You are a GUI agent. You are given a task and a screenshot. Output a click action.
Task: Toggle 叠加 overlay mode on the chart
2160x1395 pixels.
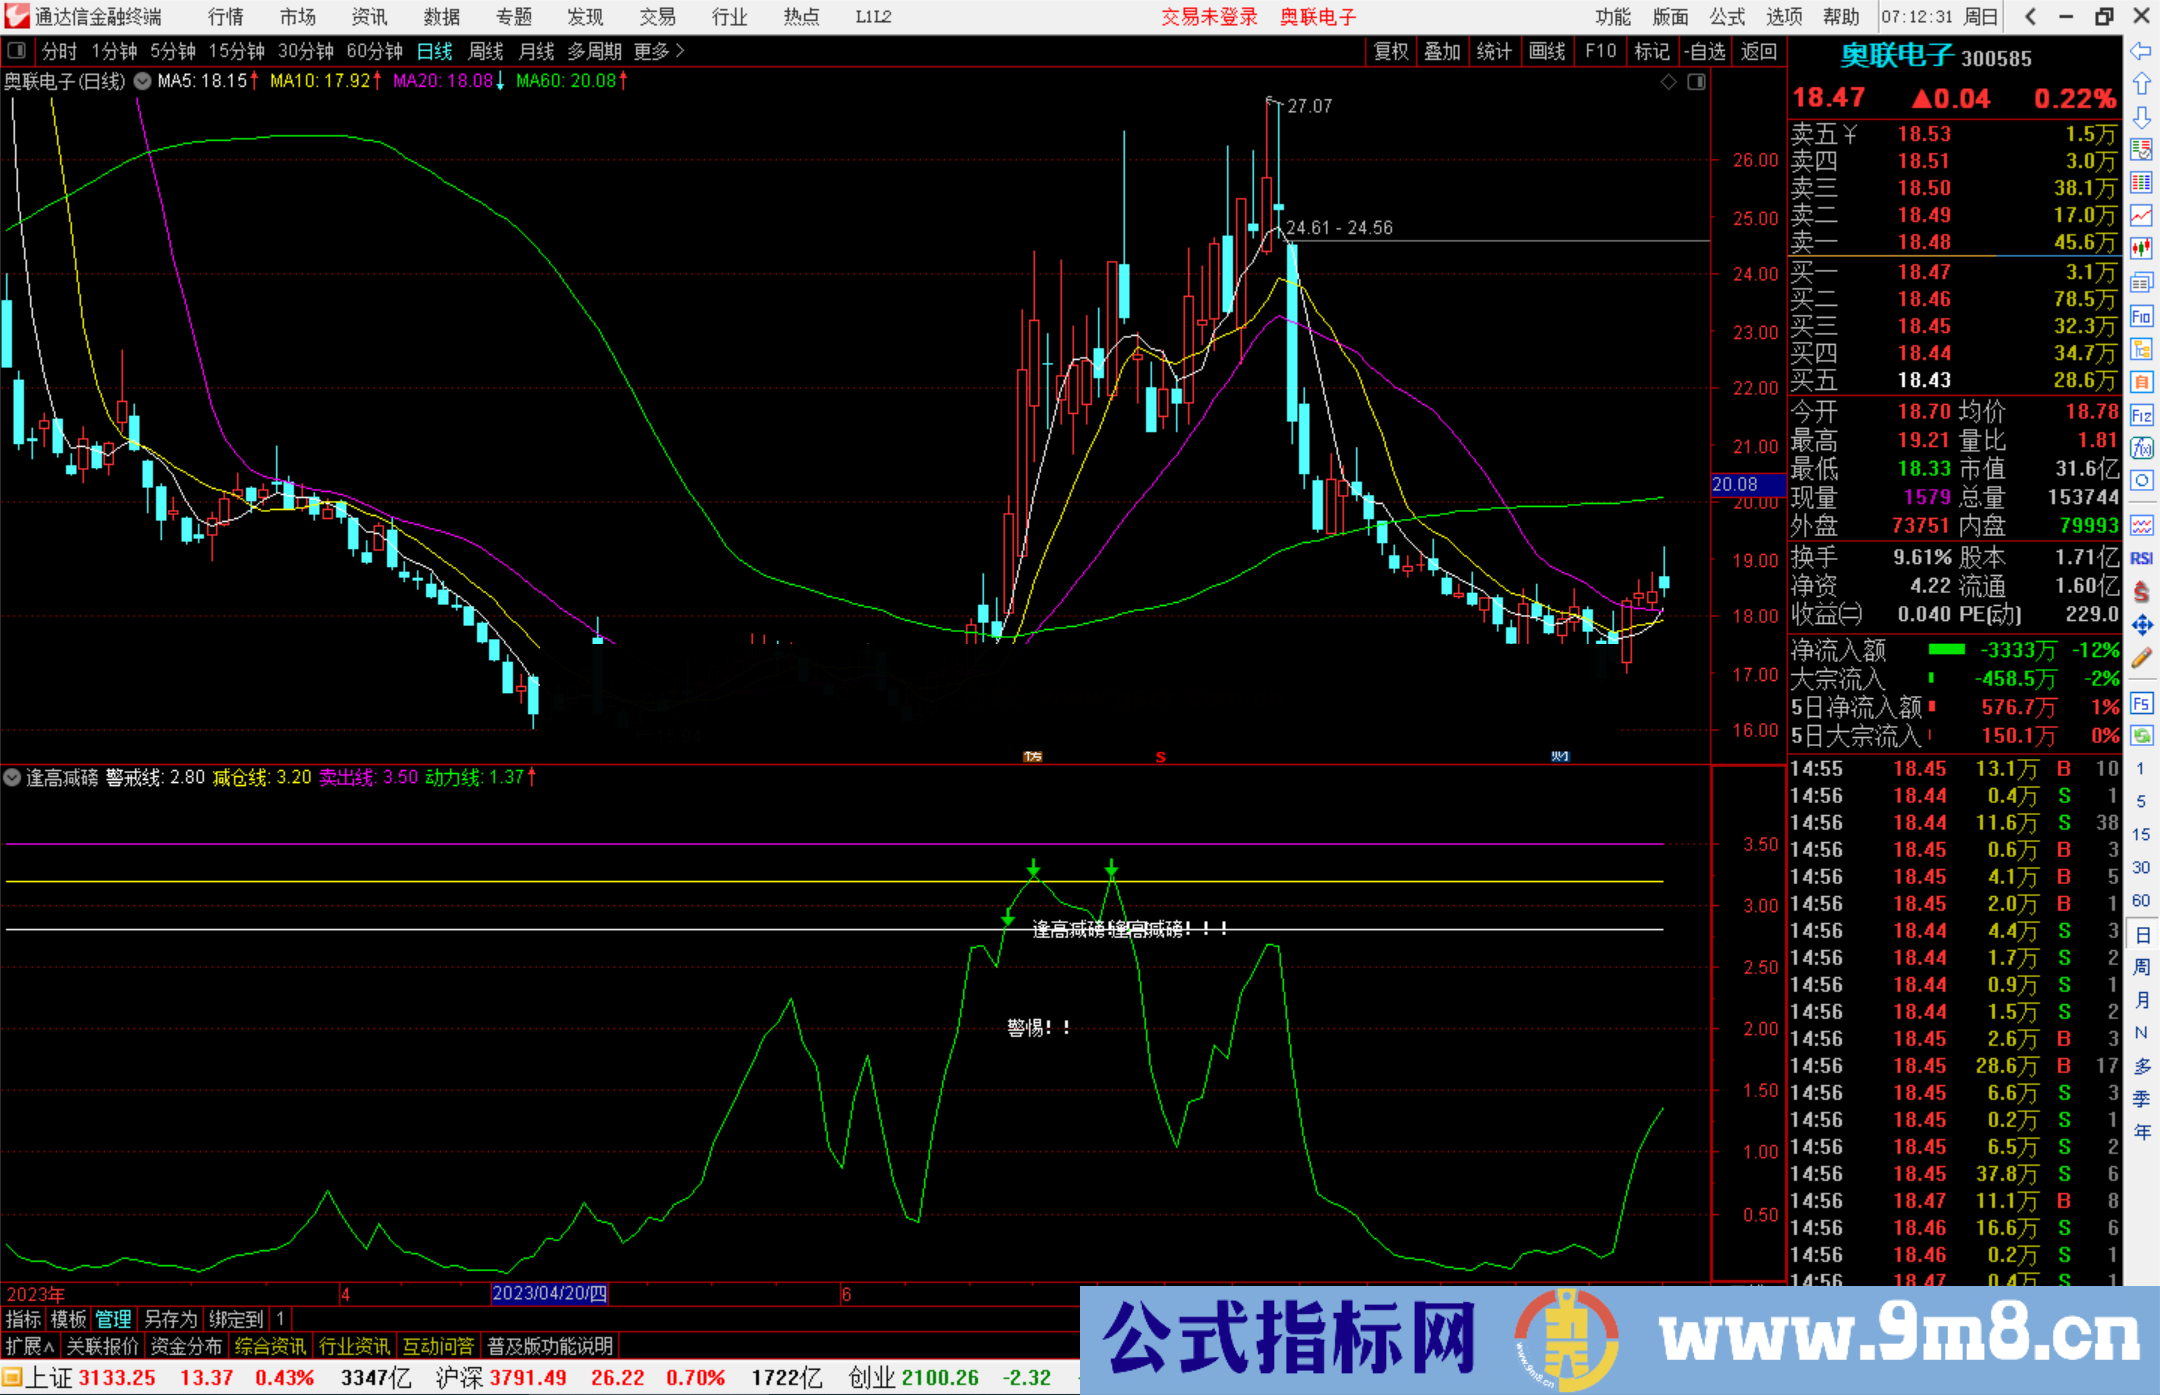1444,50
